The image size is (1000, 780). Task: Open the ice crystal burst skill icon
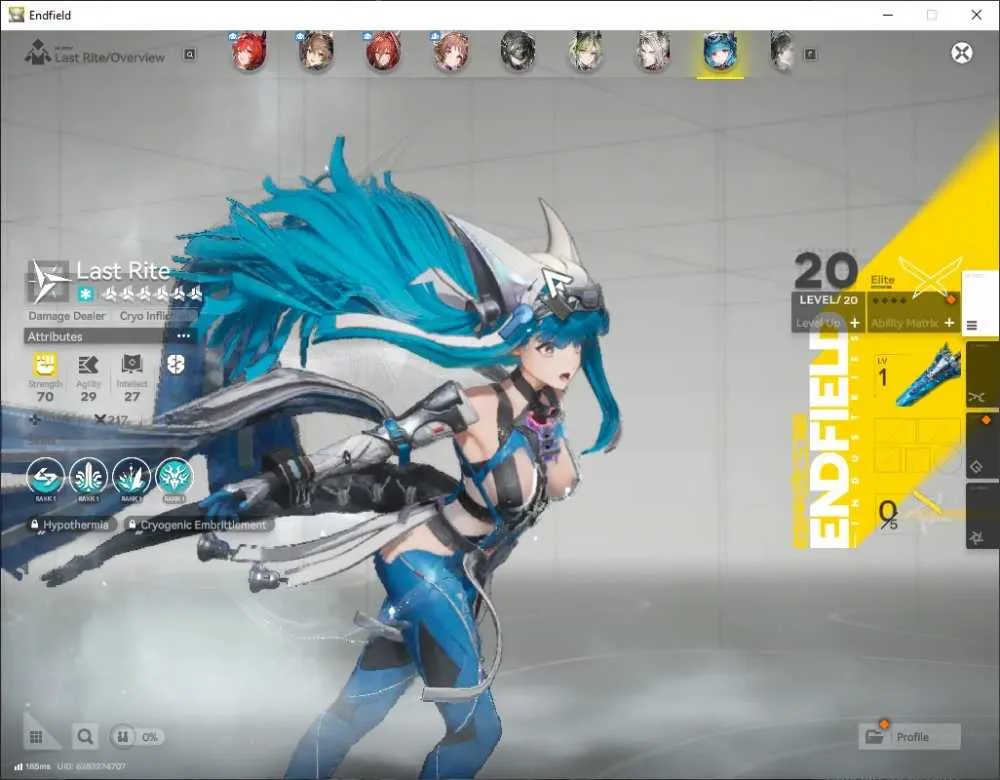[x=131, y=477]
